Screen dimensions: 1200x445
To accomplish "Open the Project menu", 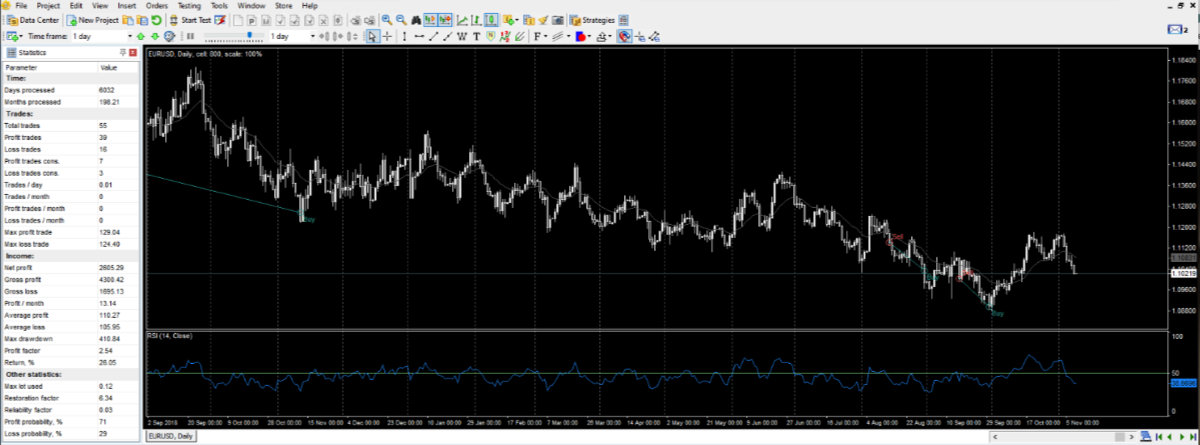I will click(49, 5).
